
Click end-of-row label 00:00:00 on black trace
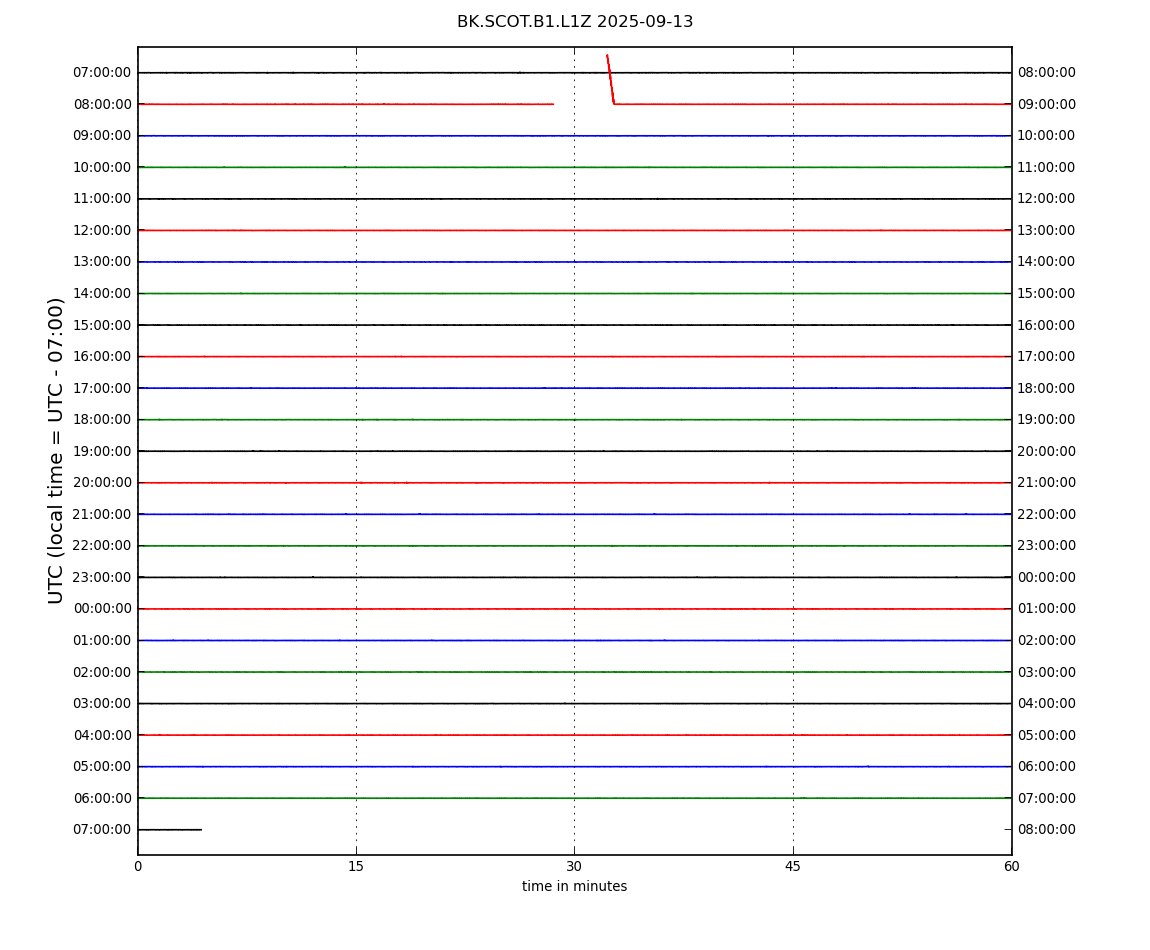pyautogui.click(x=1046, y=577)
